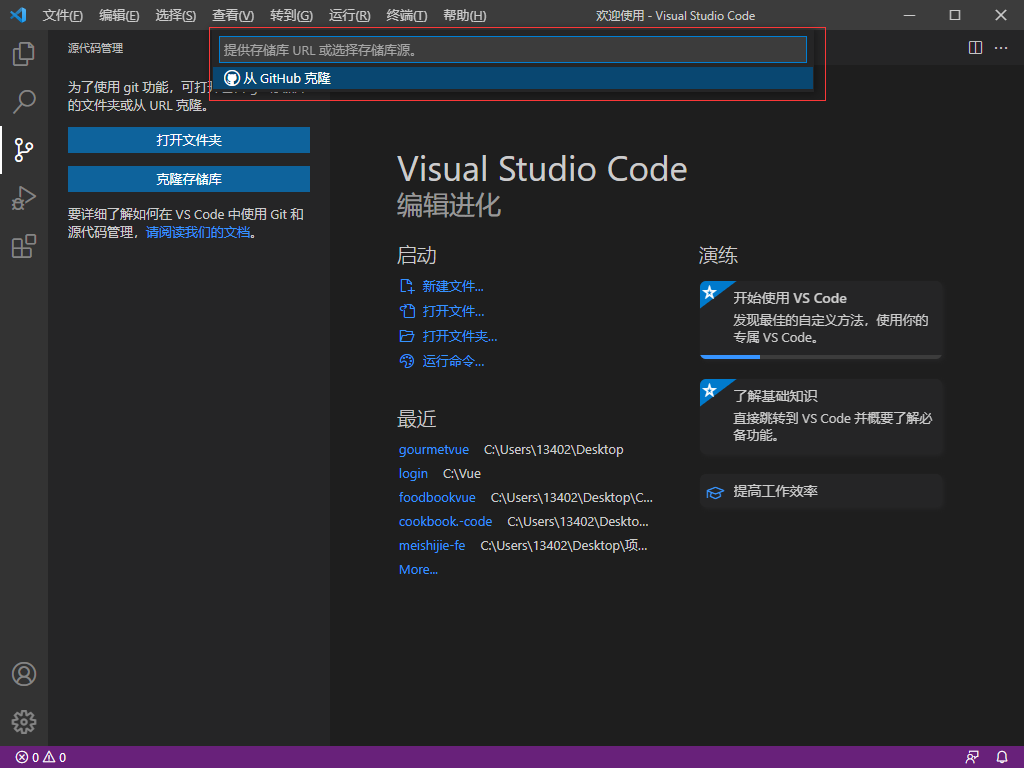
Task: Click the 最近 section heading
Action: [x=417, y=419]
